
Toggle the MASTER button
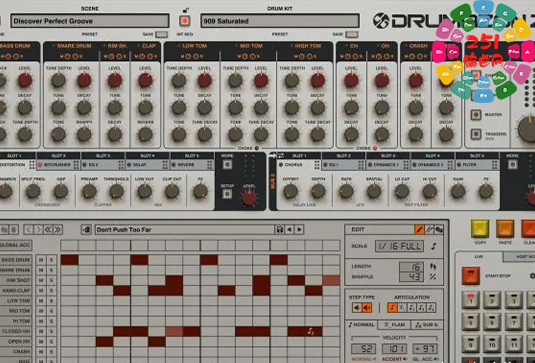click(x=476, y=115)
